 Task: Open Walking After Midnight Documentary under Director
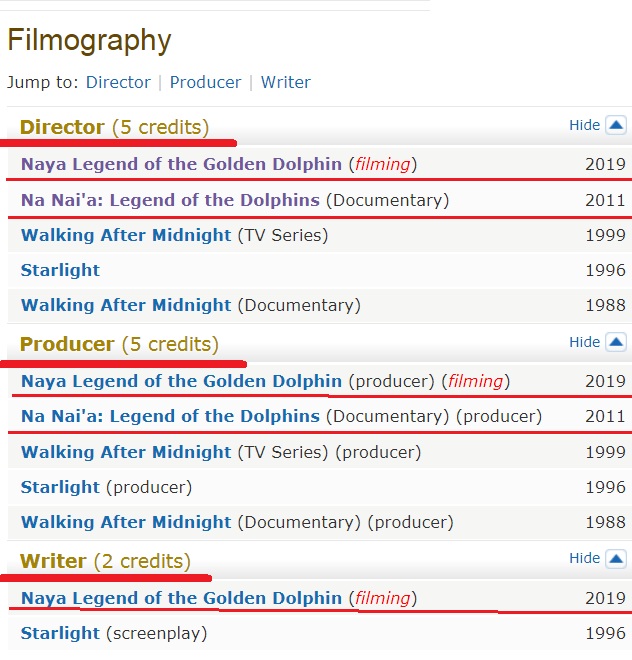click(x=126, y=305)
